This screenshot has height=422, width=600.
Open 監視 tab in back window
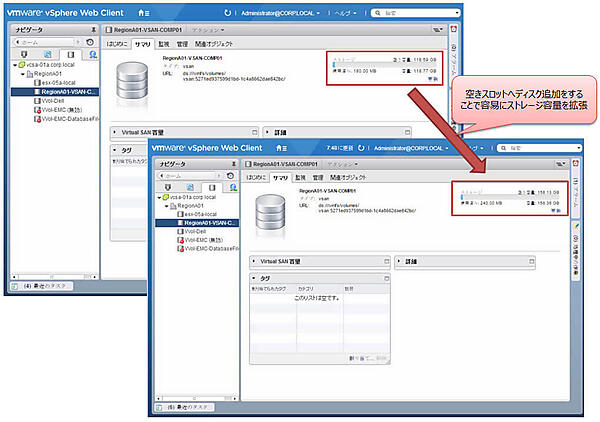pyautogui.click(x=163, y=44)
